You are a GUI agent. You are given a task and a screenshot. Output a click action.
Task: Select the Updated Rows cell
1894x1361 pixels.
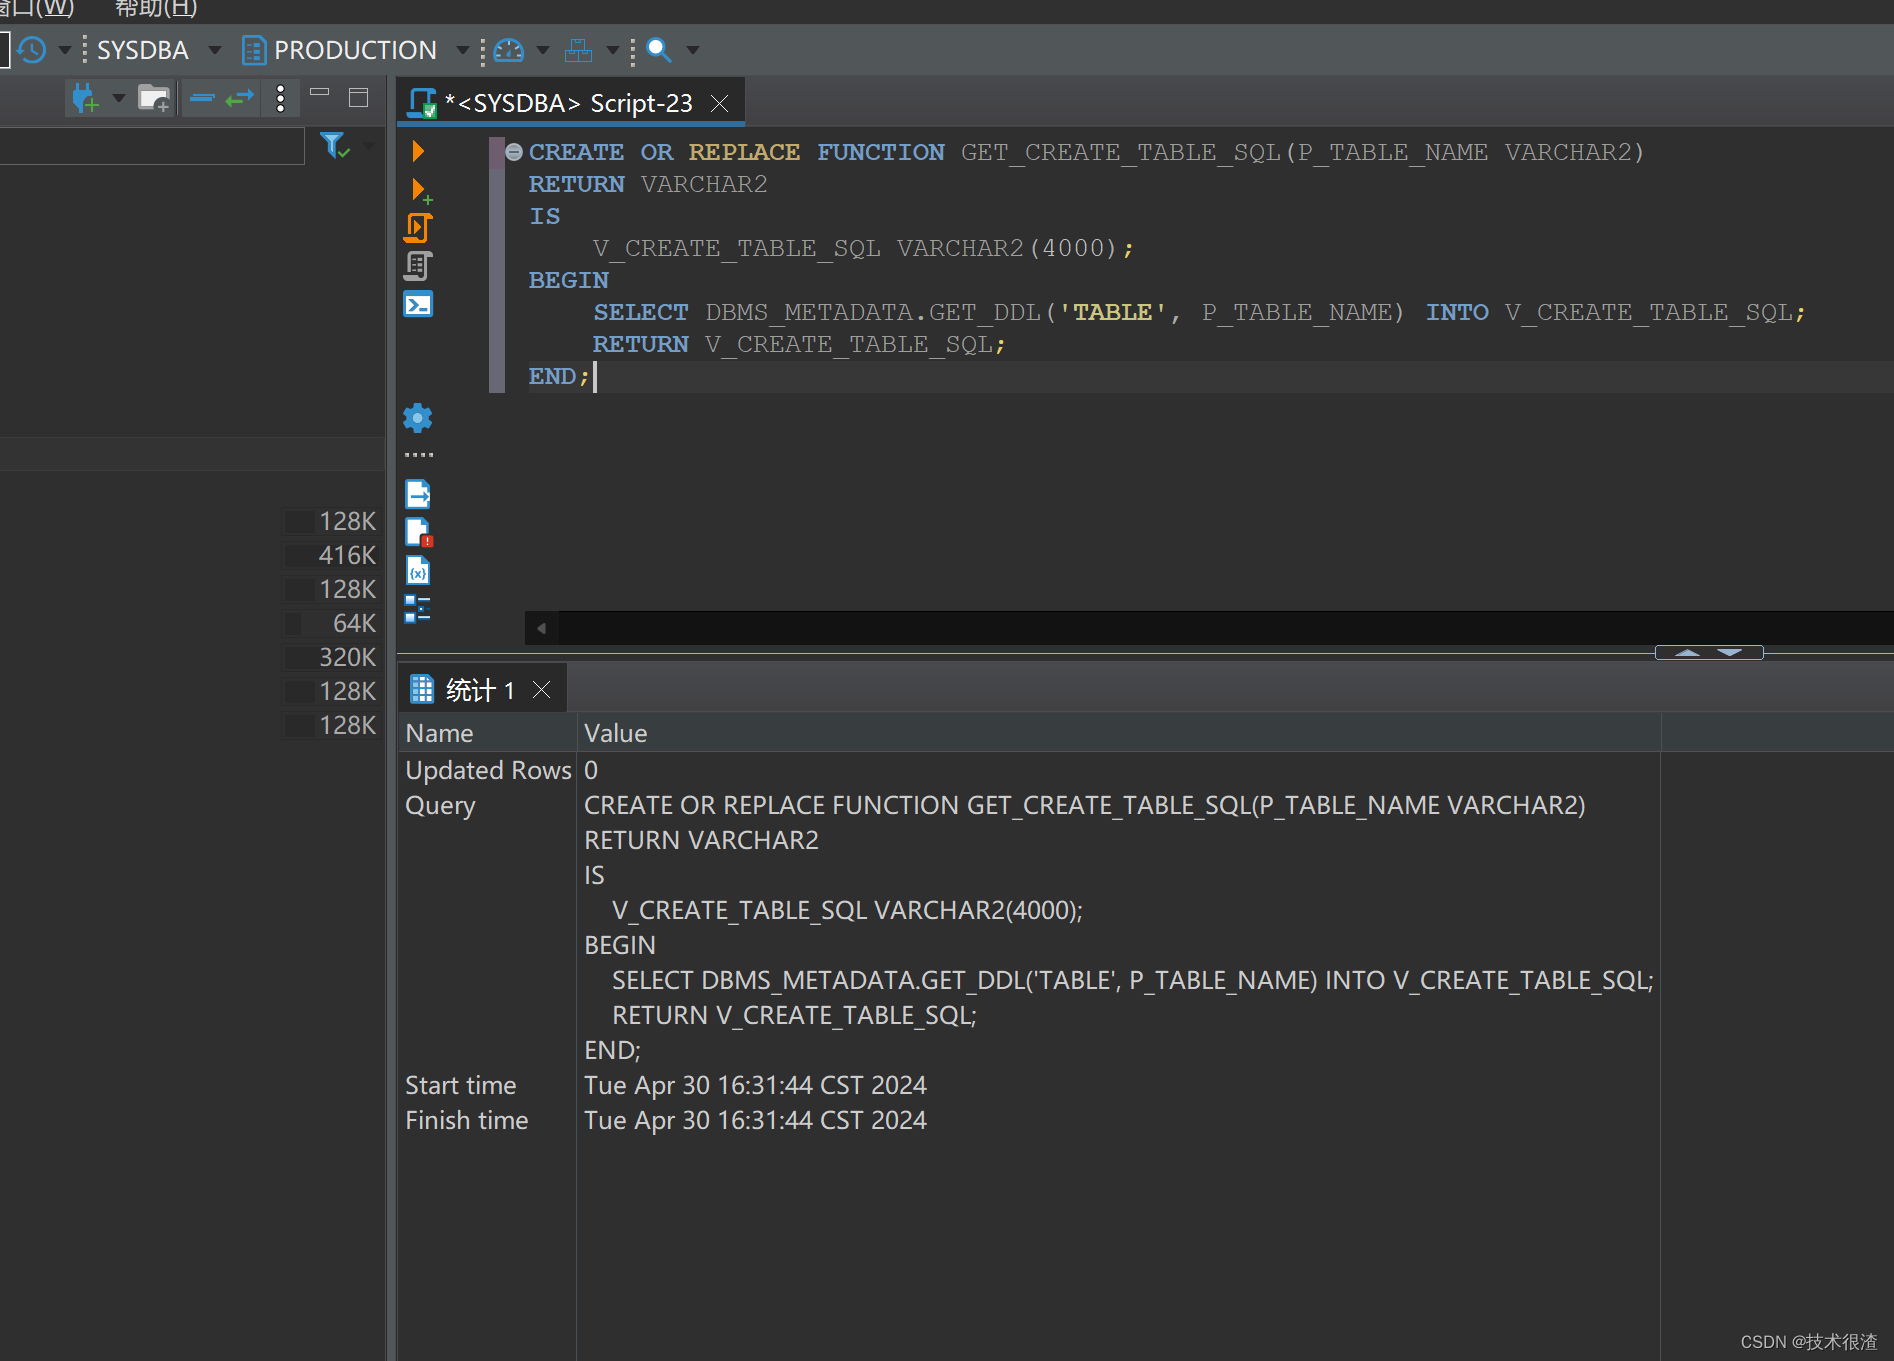(x=488, y=770)
